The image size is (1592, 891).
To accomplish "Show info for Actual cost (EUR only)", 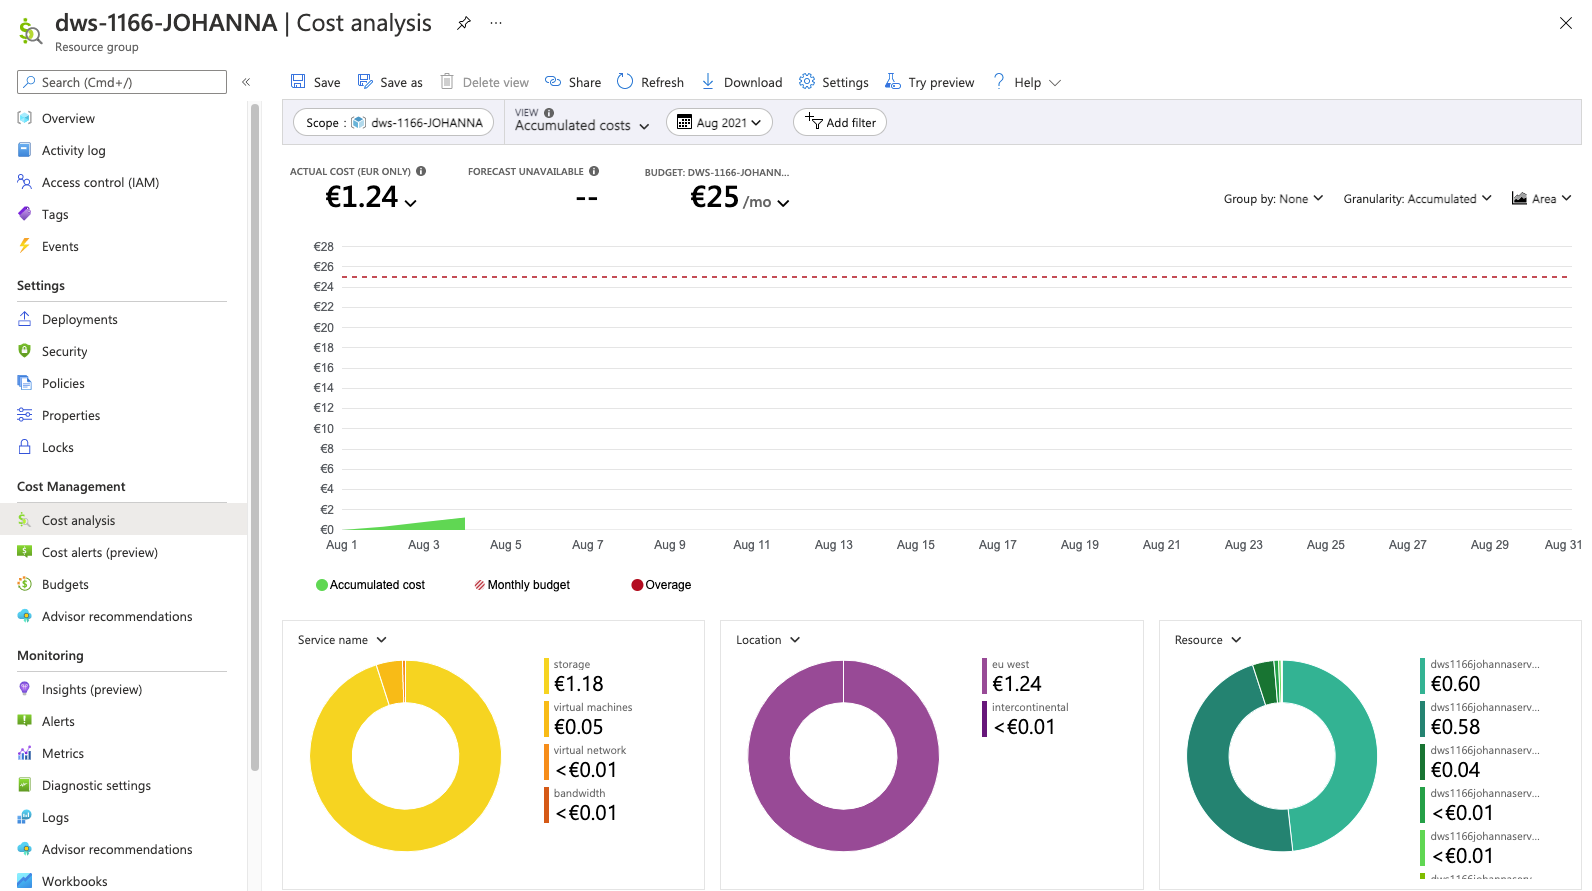I will point(421,171).
